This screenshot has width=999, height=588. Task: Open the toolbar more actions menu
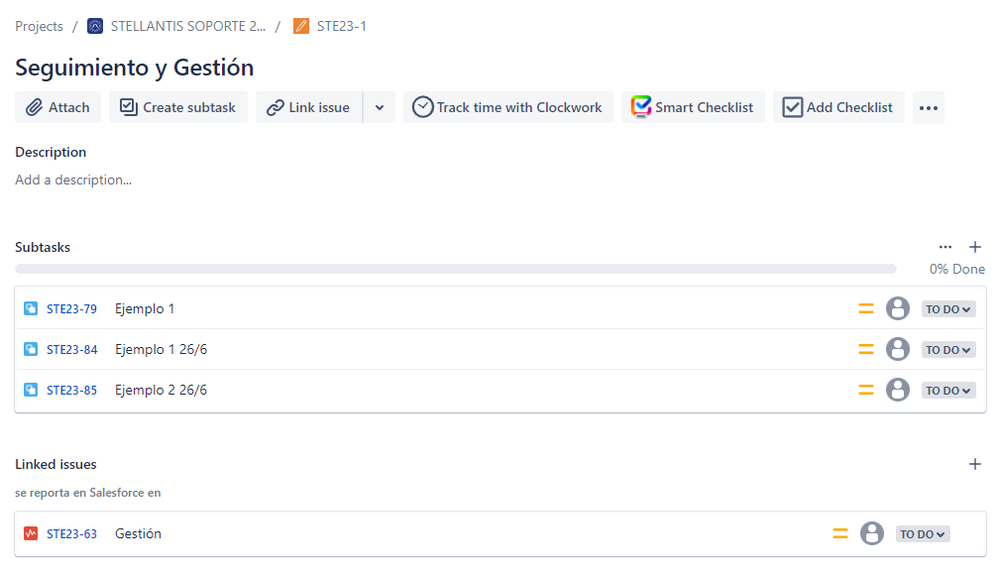click(928, 107)
